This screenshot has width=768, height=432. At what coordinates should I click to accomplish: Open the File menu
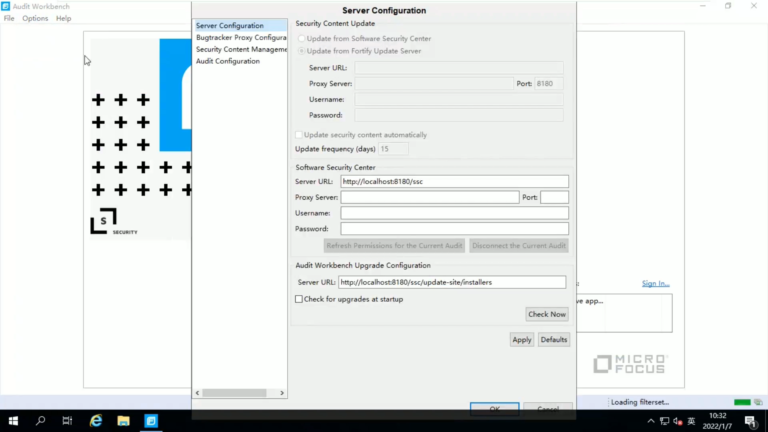click(x=9, y=18)
